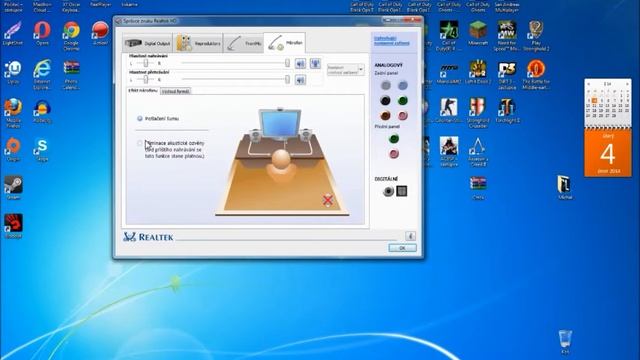Open the advanced device settings link

[391, 41]
